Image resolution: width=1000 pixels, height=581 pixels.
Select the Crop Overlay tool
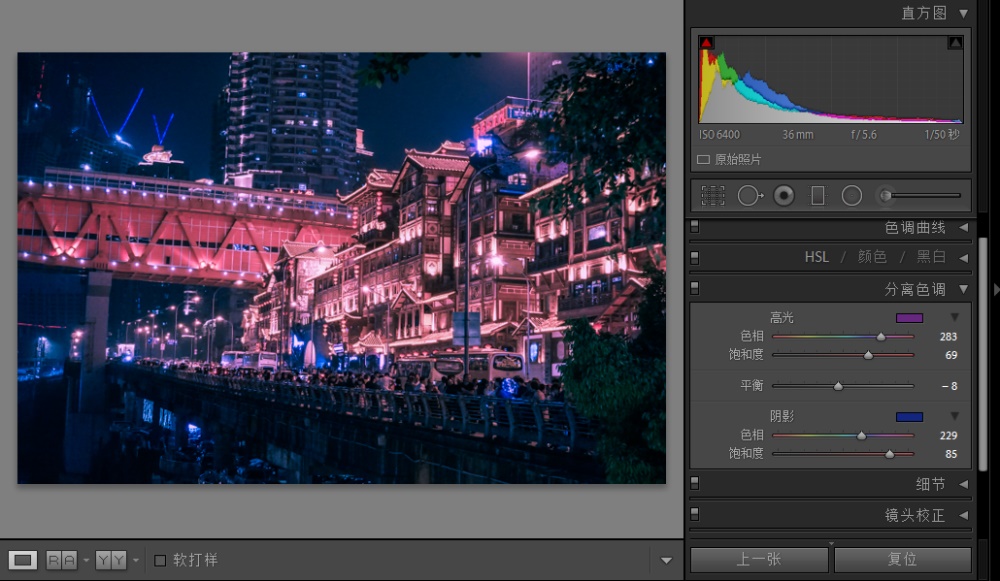point(712,196)
